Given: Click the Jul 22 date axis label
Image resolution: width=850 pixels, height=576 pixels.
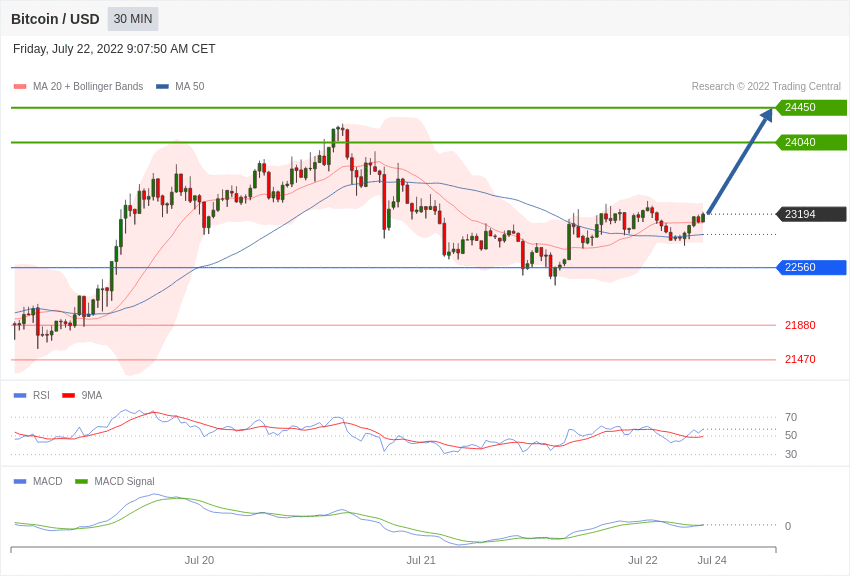Looking at the screenshot, I should tap(642, 560).
